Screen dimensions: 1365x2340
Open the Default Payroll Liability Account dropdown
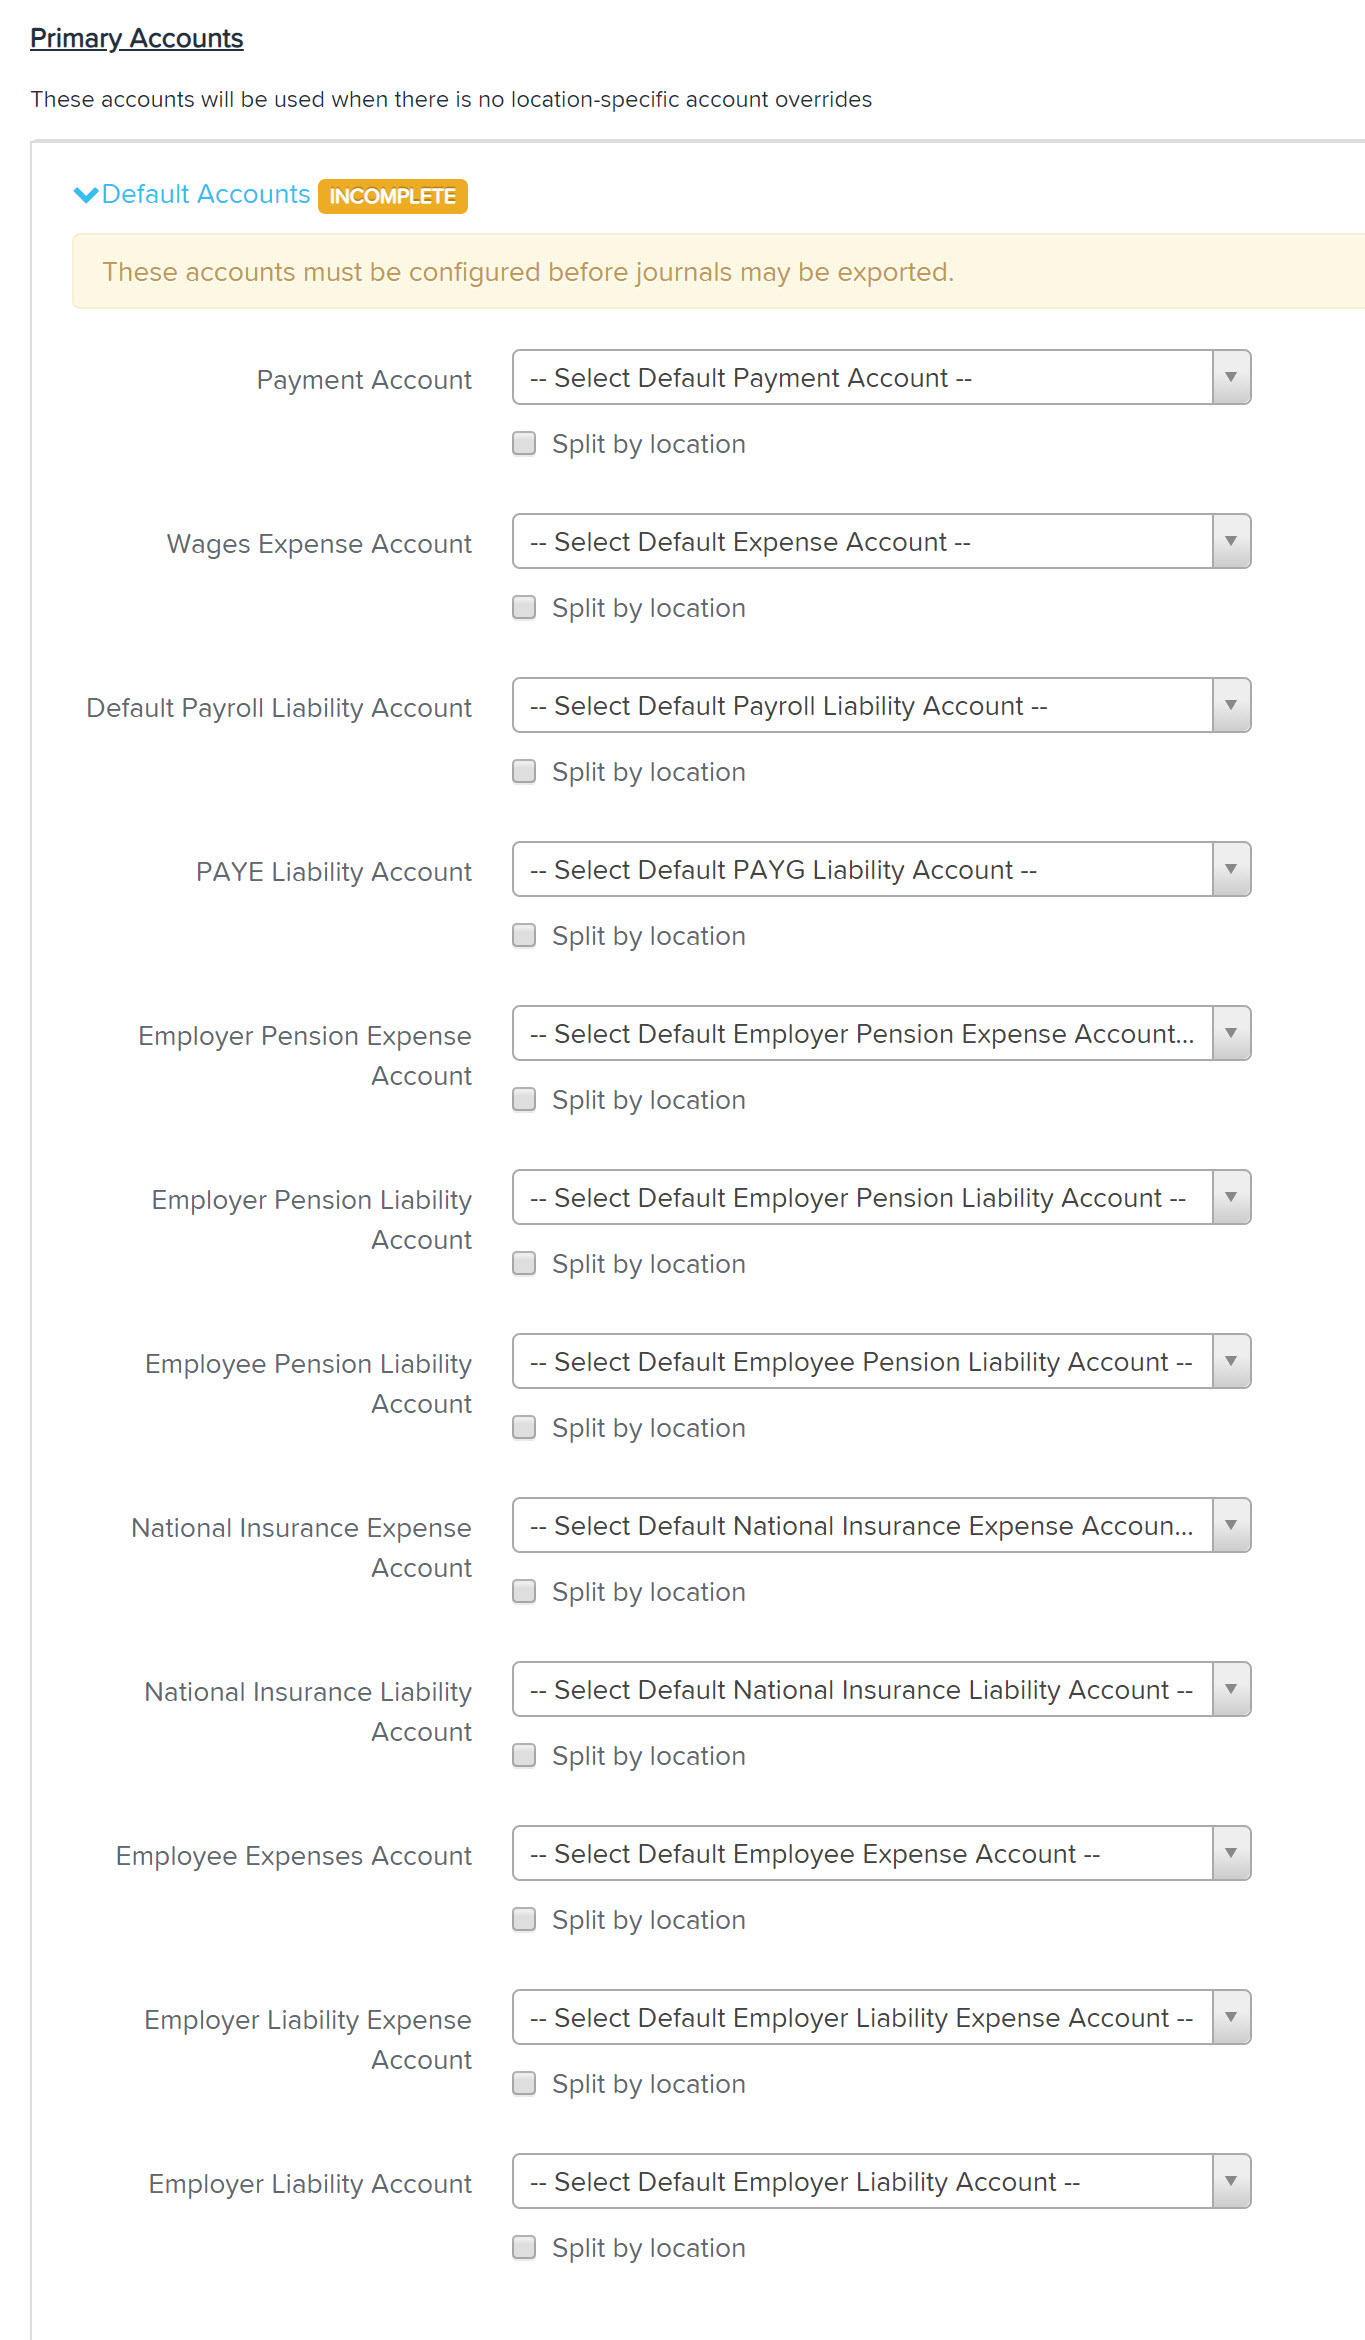point(881,706)
